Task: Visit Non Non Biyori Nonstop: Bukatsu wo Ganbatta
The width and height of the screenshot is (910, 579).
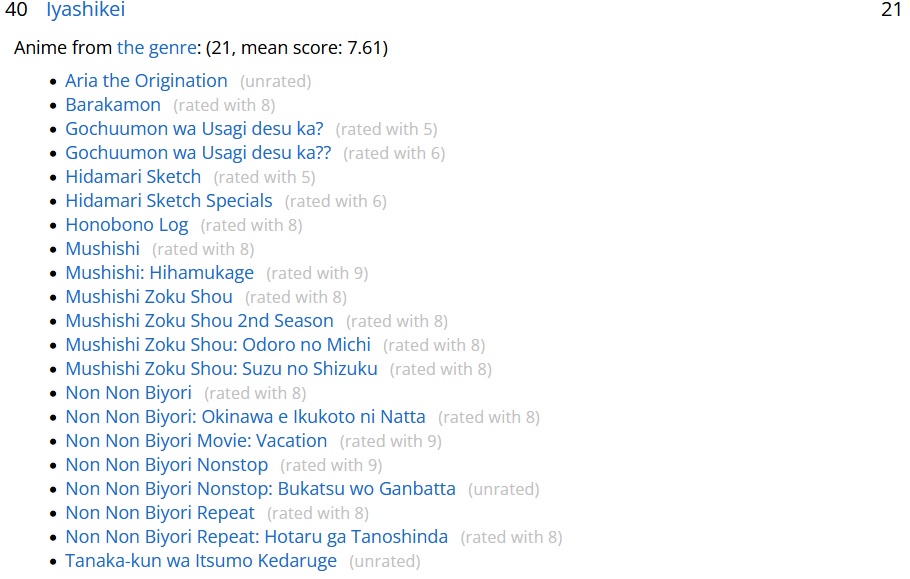Action: 261,489
